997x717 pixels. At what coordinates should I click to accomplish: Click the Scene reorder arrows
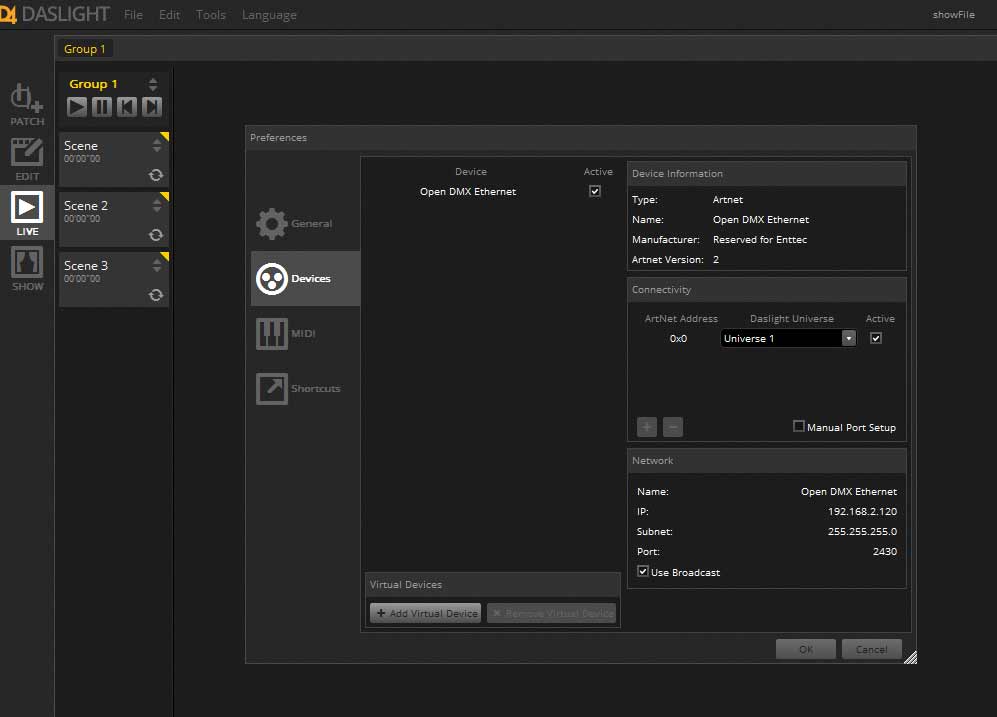pos(156,146)
